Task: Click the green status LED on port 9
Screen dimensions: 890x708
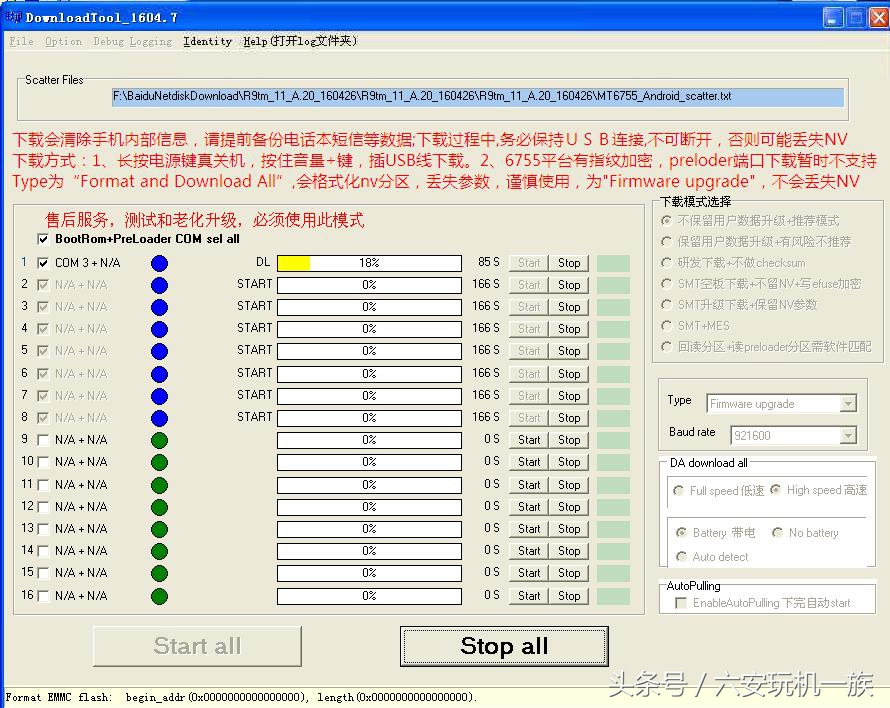Action: click(x=159, y=439)
